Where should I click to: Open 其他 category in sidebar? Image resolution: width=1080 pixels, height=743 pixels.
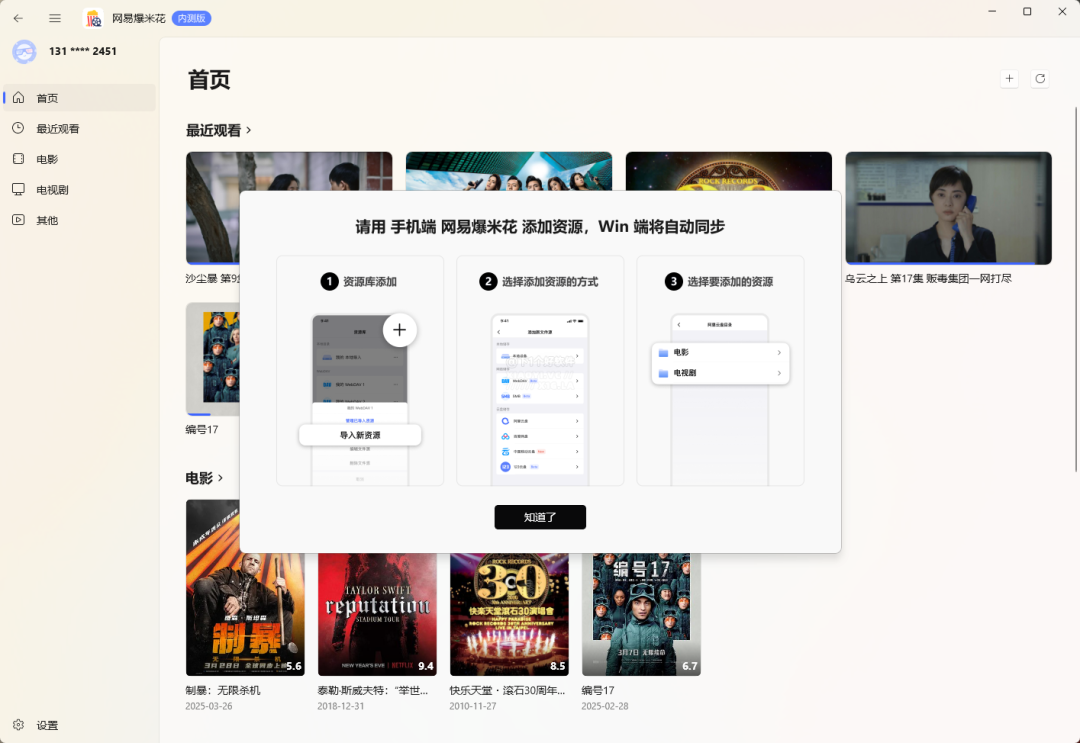click(x=79, y=220)
